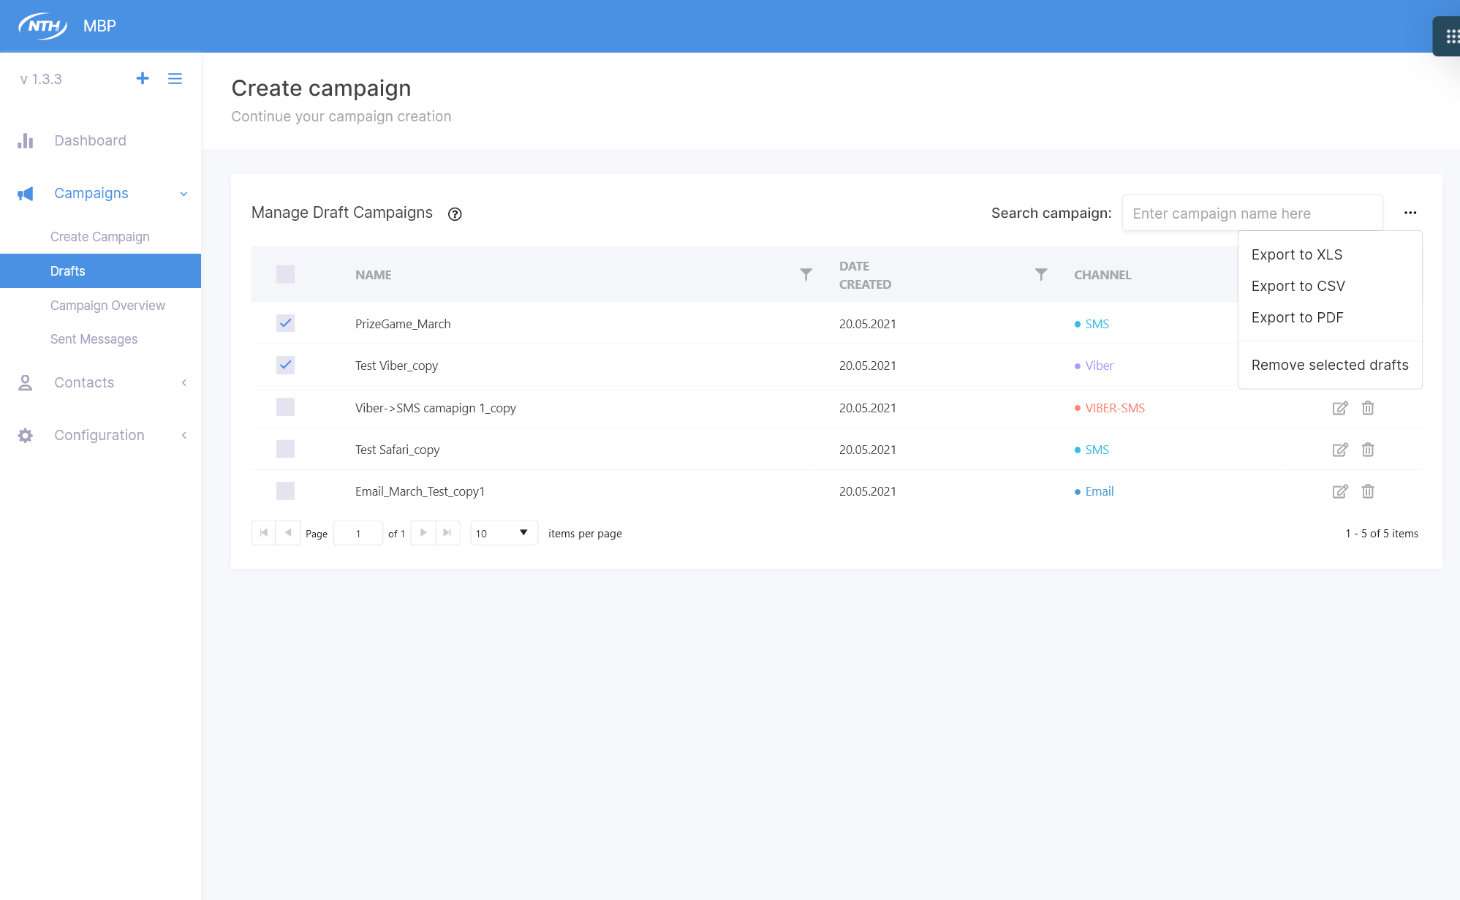Click the Campaigns megaphone icon in sidebar
This screenshot has height=900, width=1460.
[x=25, y=193]
